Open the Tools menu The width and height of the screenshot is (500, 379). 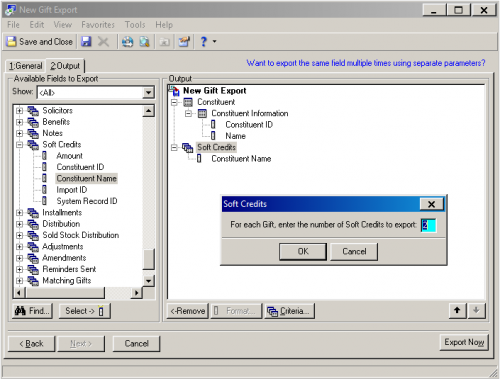coord(135,25)
